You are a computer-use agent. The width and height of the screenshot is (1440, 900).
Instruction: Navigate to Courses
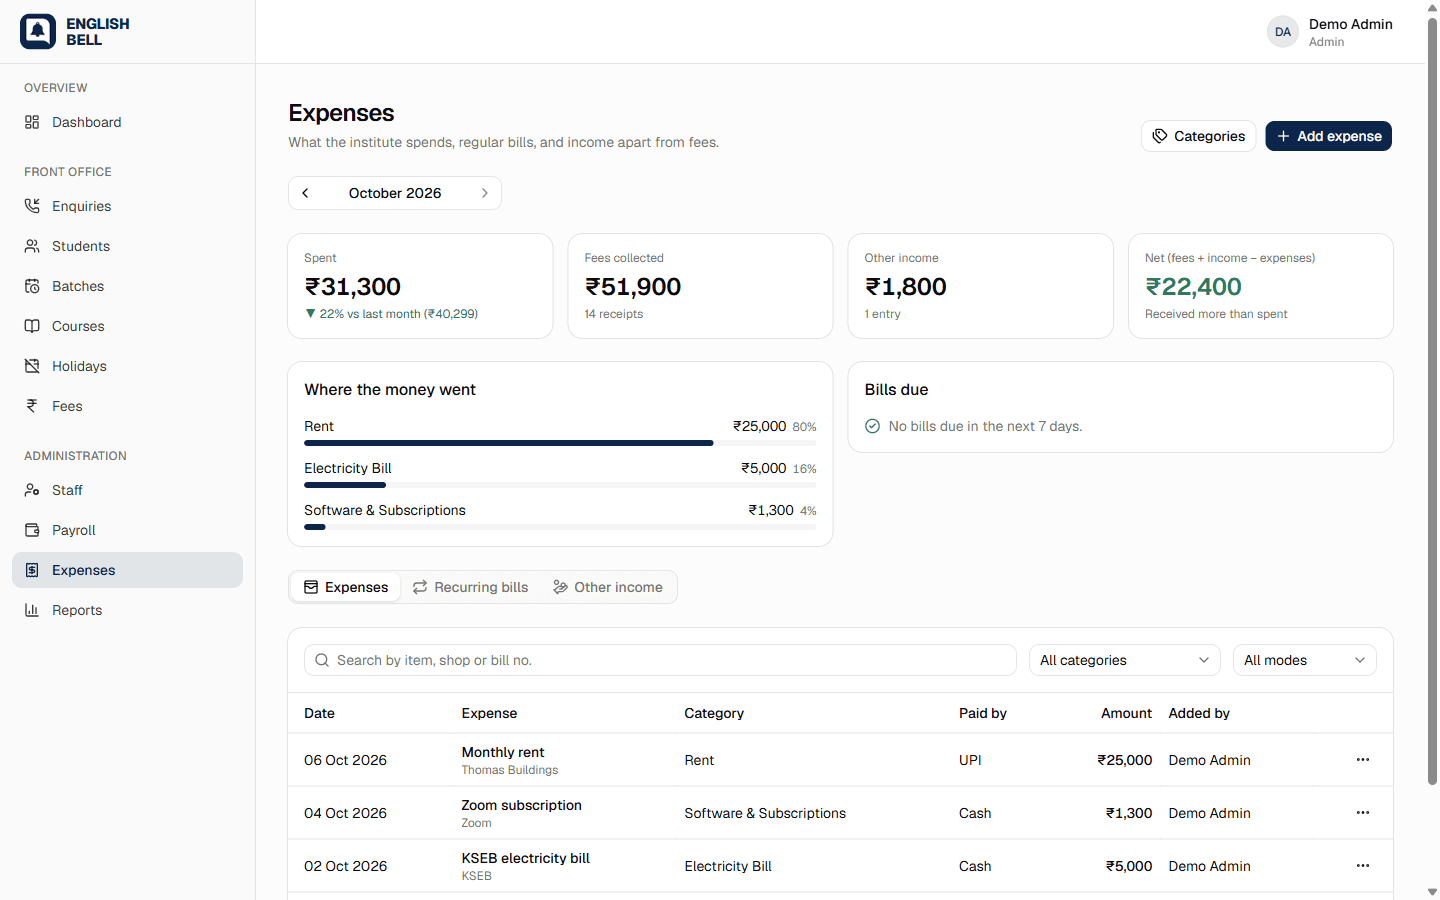click(x=127, y=326)
